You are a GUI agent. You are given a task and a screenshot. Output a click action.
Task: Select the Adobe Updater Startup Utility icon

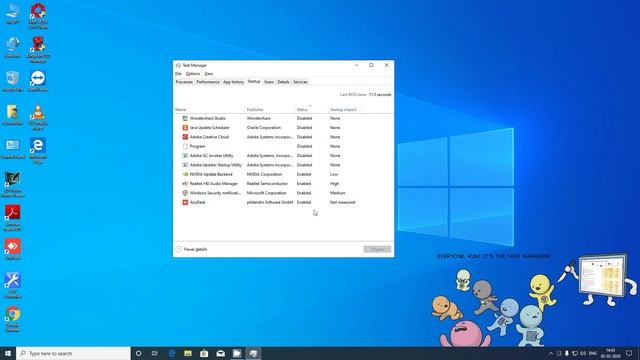point(185,165)
